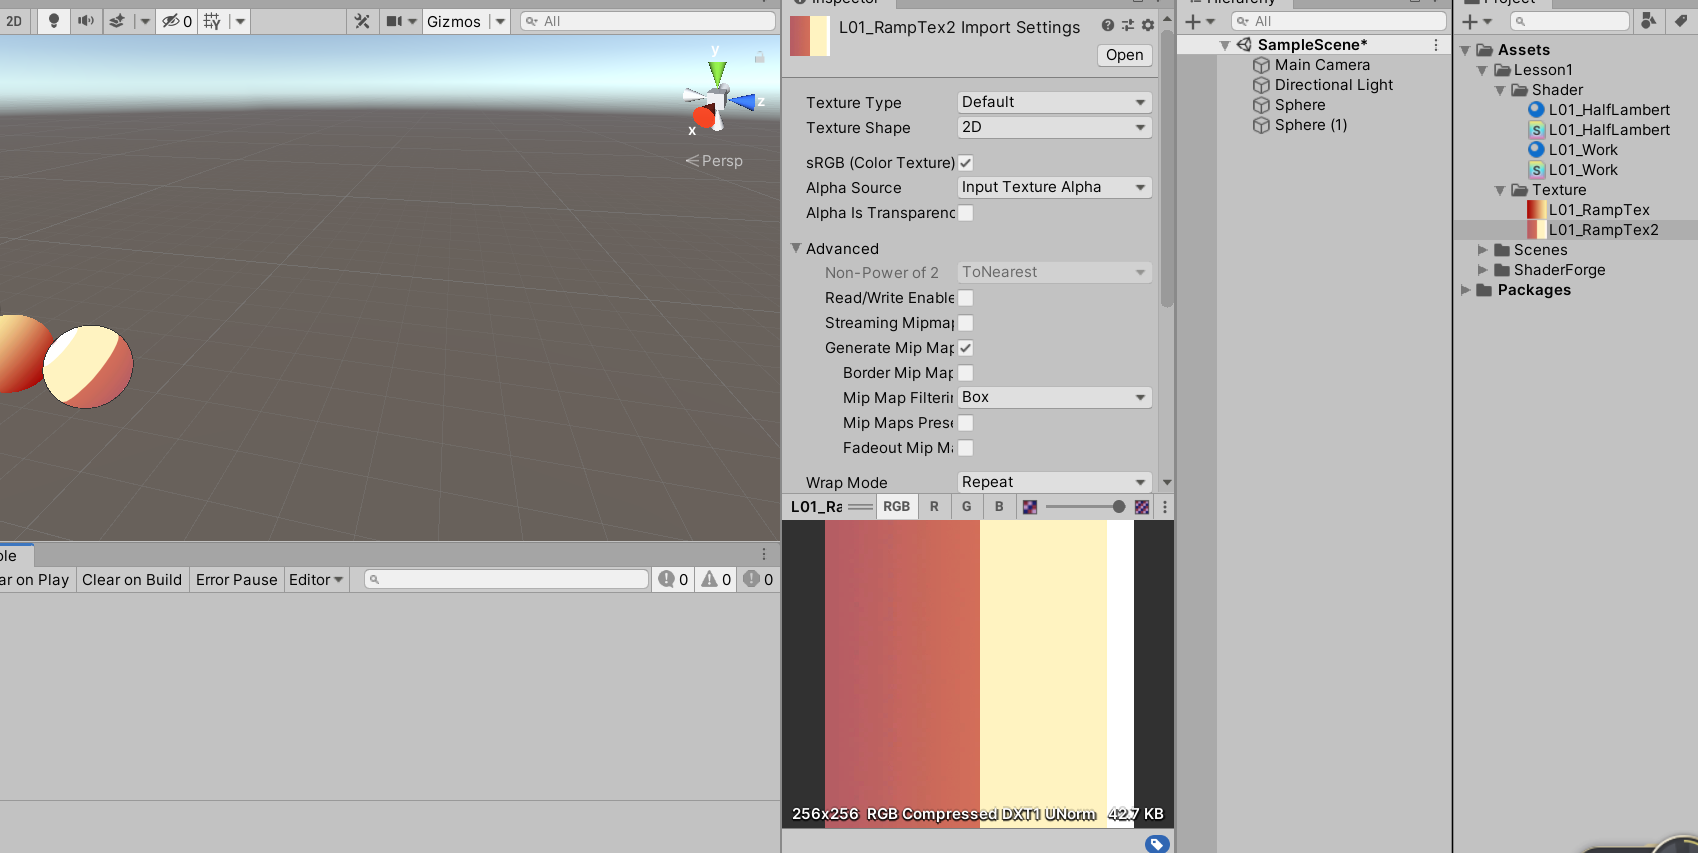The image size is (1698, 853).
Task: Toggle console warning messages count icon
Action: click(716, 580)
